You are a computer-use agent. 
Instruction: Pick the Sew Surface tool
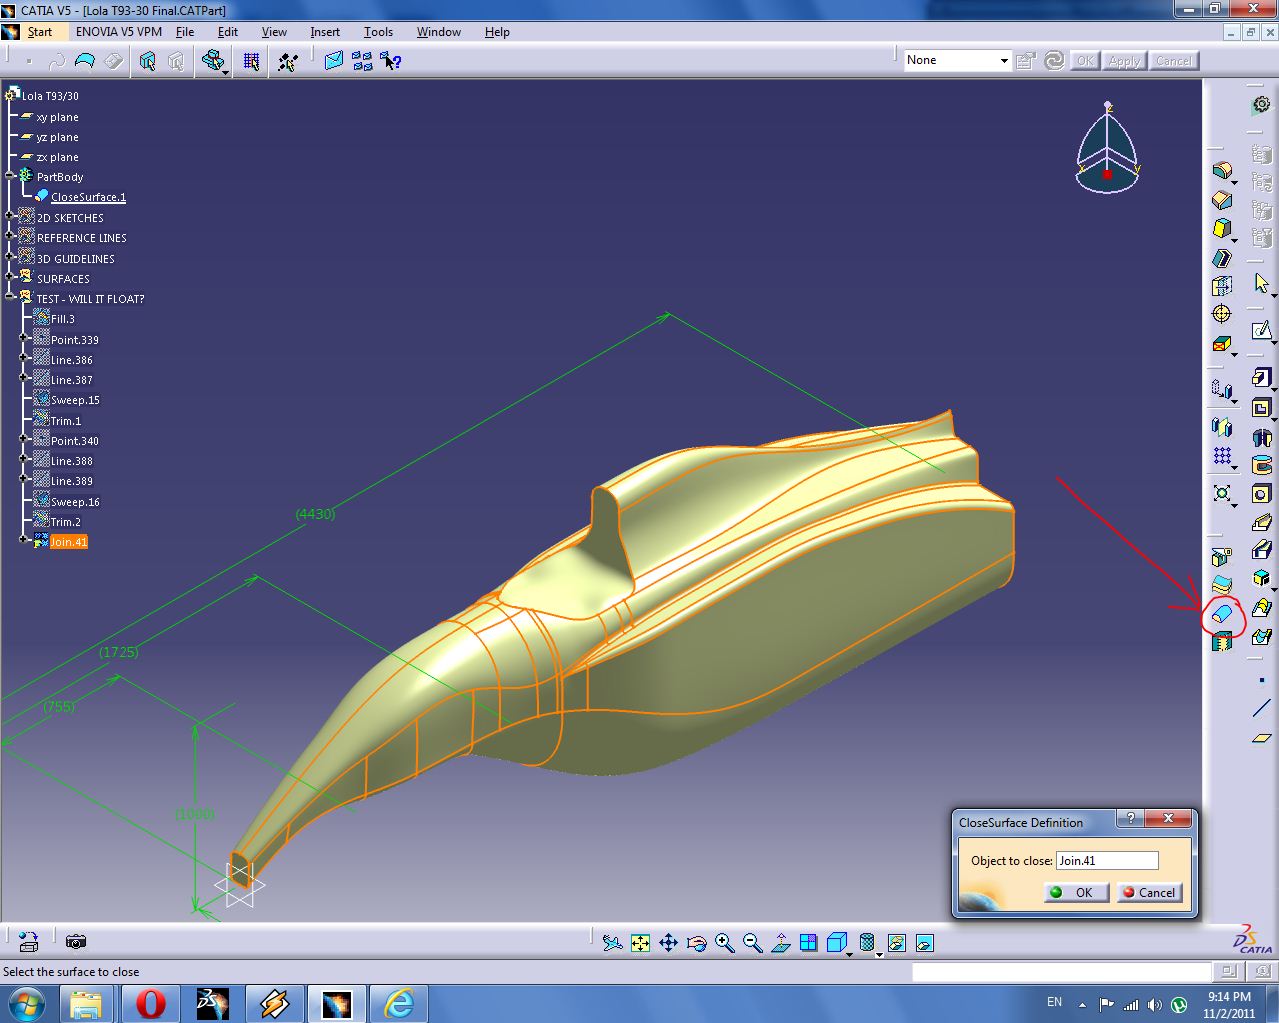[1222, 642]
